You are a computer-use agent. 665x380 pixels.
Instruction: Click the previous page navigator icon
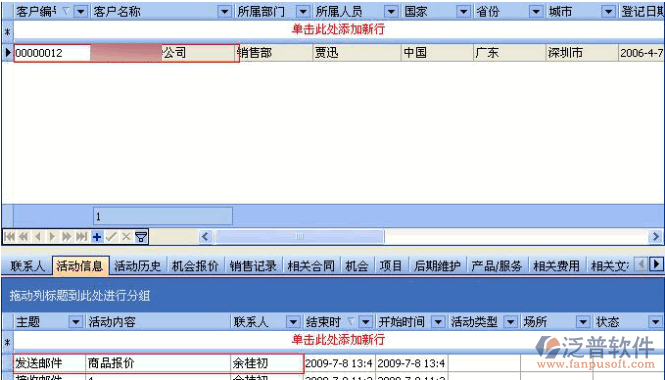tap(23, 237)
